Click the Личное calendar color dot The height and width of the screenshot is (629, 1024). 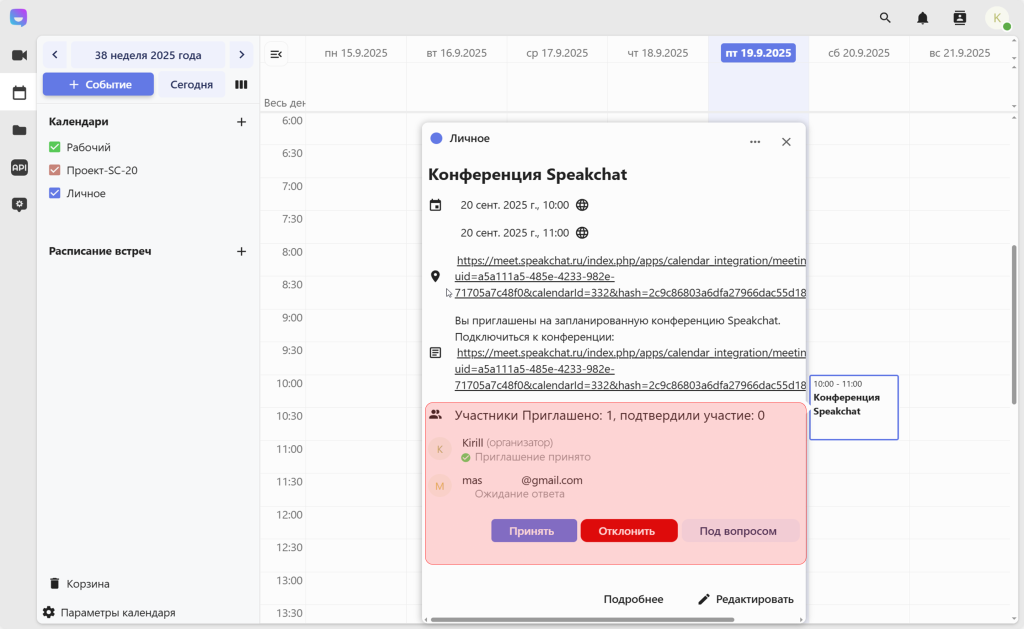436,139
